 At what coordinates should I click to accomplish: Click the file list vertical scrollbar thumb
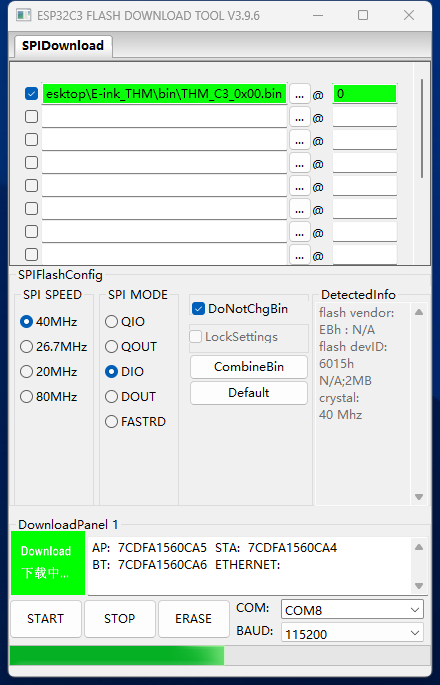pyautogui.click(x=422, y=128)
